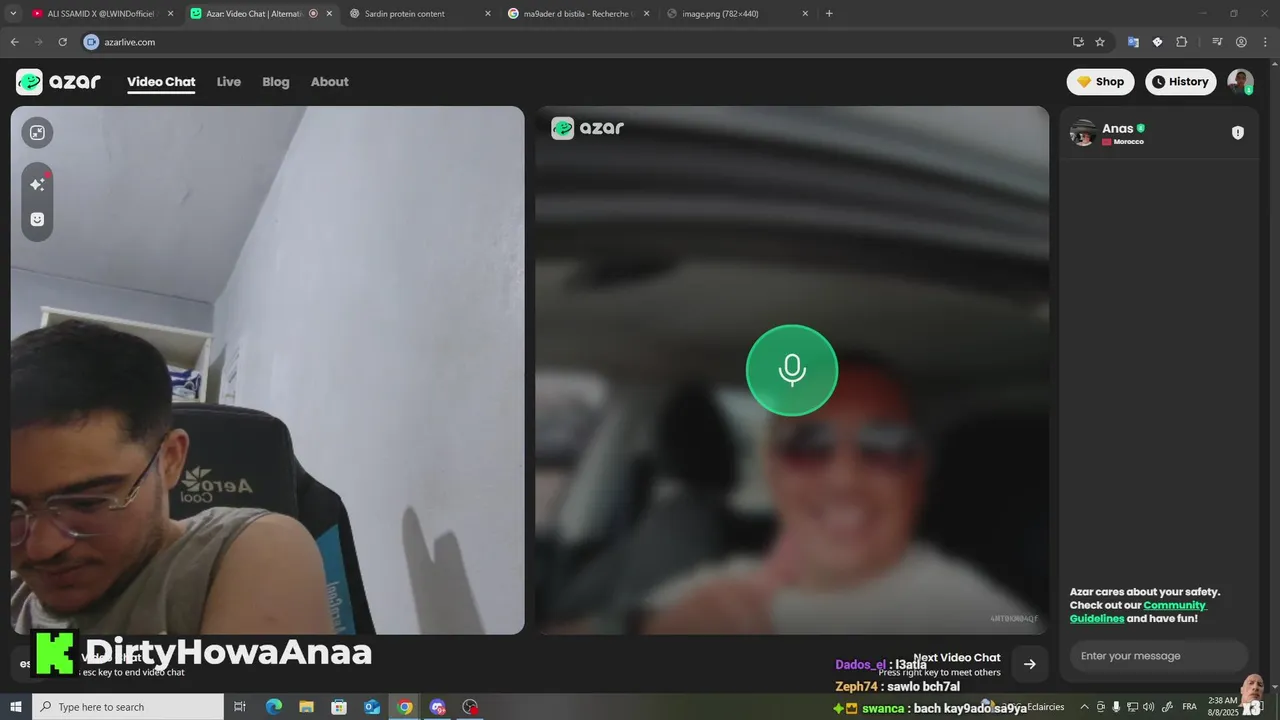View site information icon
The width and height of the screenshot is (1280, 720).
tap(91, 42)
